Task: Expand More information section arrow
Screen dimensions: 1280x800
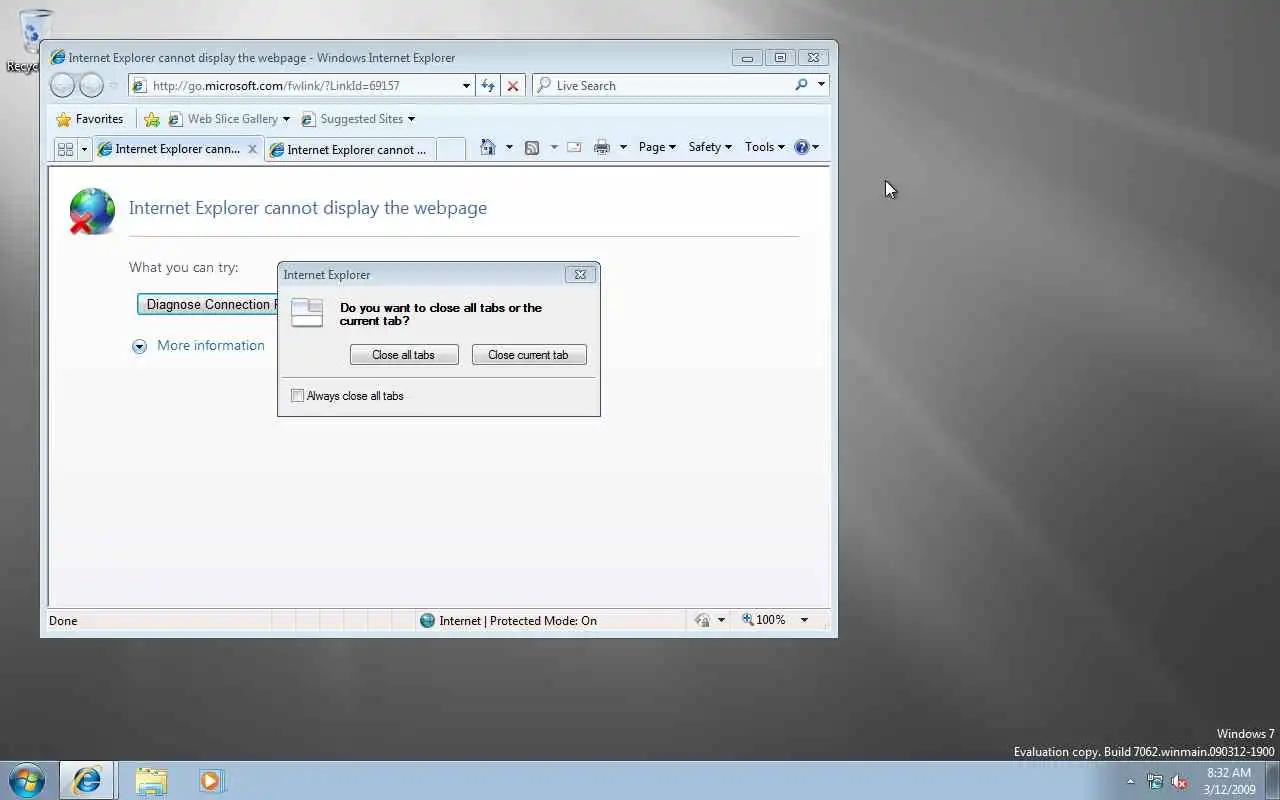Action: tap(139, 346)
